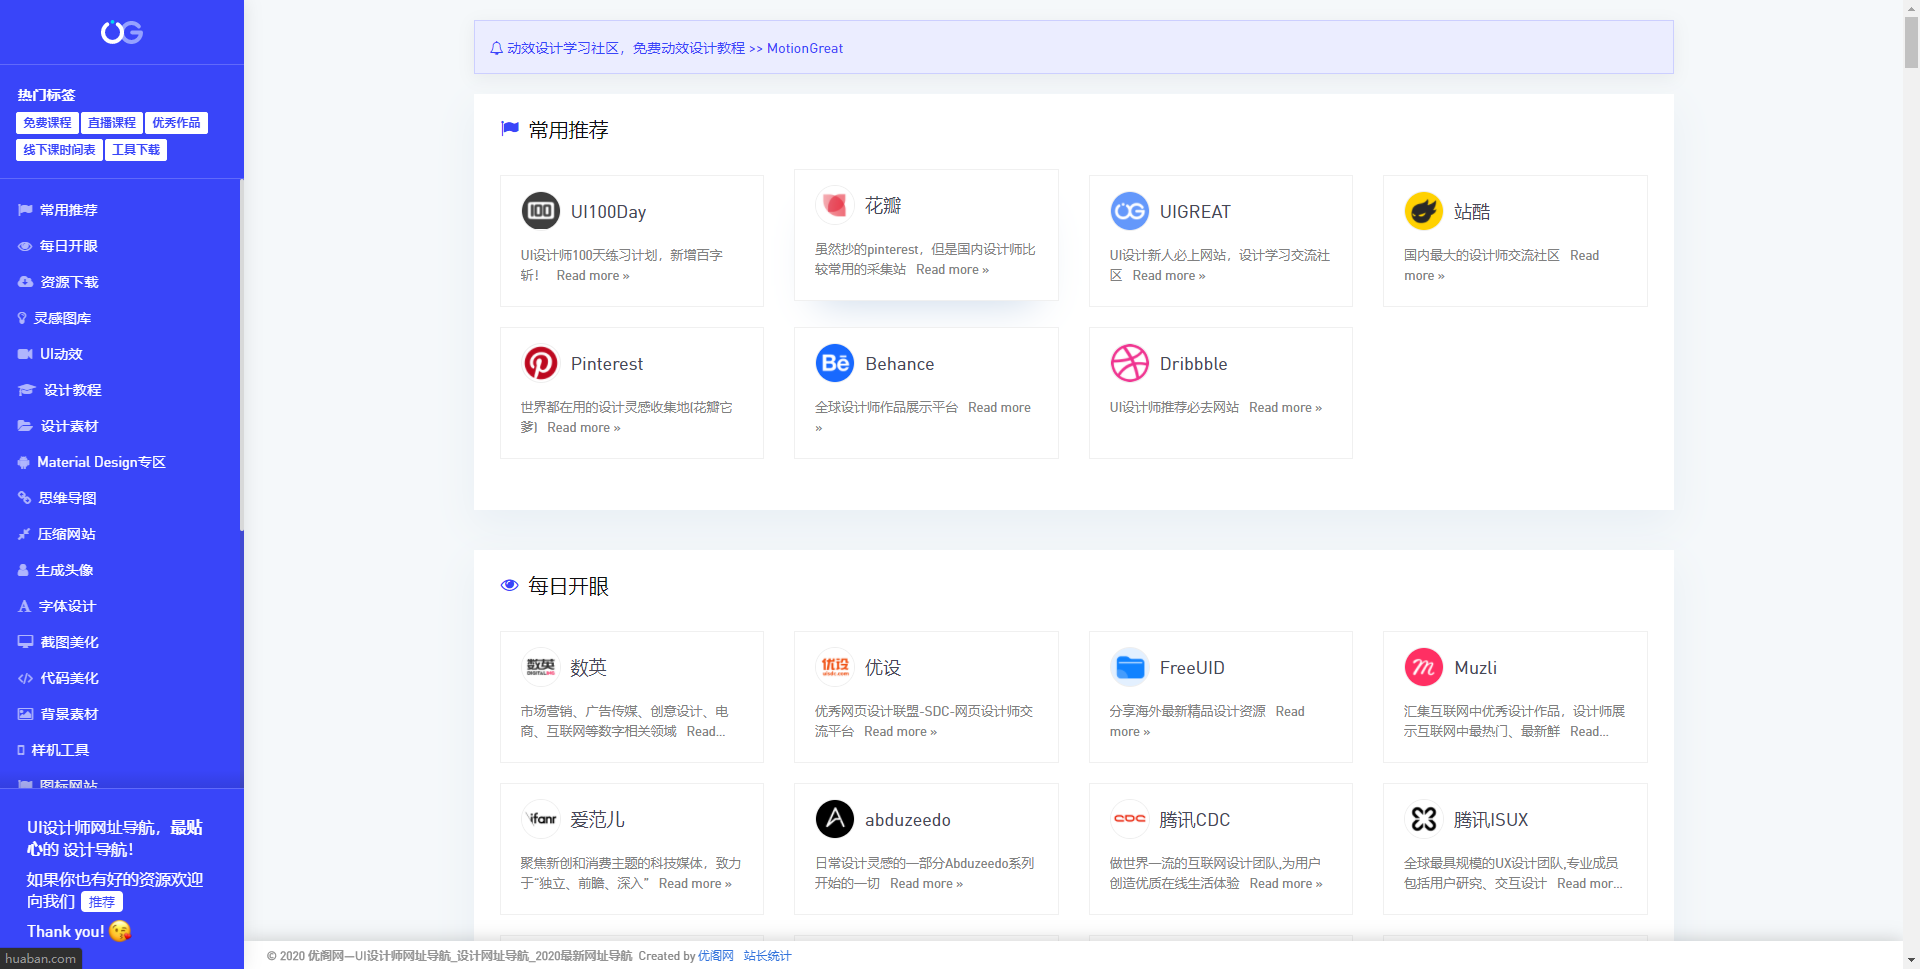Open the 腾讯CDC icon

[1129, 819]
